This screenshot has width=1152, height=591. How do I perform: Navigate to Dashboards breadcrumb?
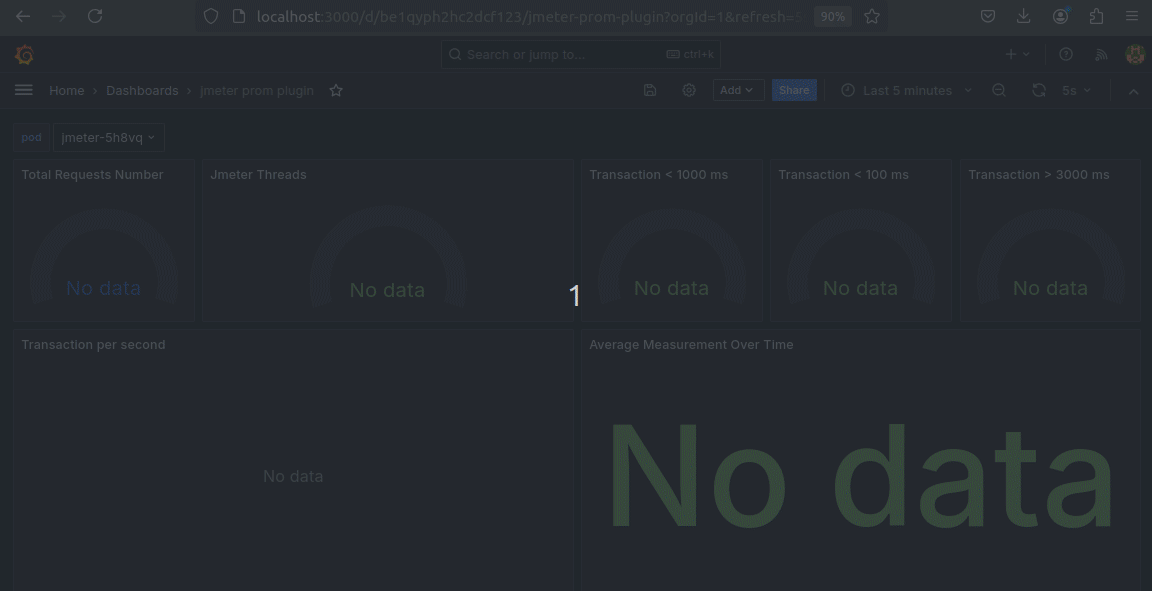pos(142,90)
